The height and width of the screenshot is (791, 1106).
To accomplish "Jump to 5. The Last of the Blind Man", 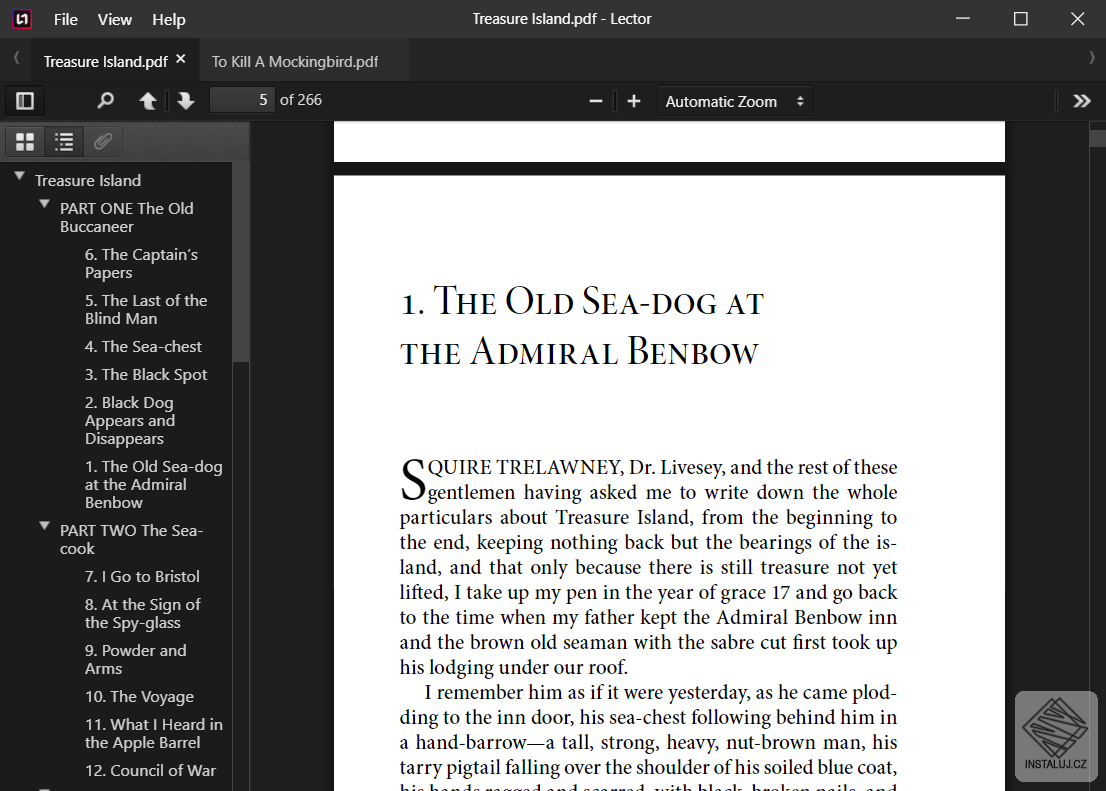I will (146, 309).
